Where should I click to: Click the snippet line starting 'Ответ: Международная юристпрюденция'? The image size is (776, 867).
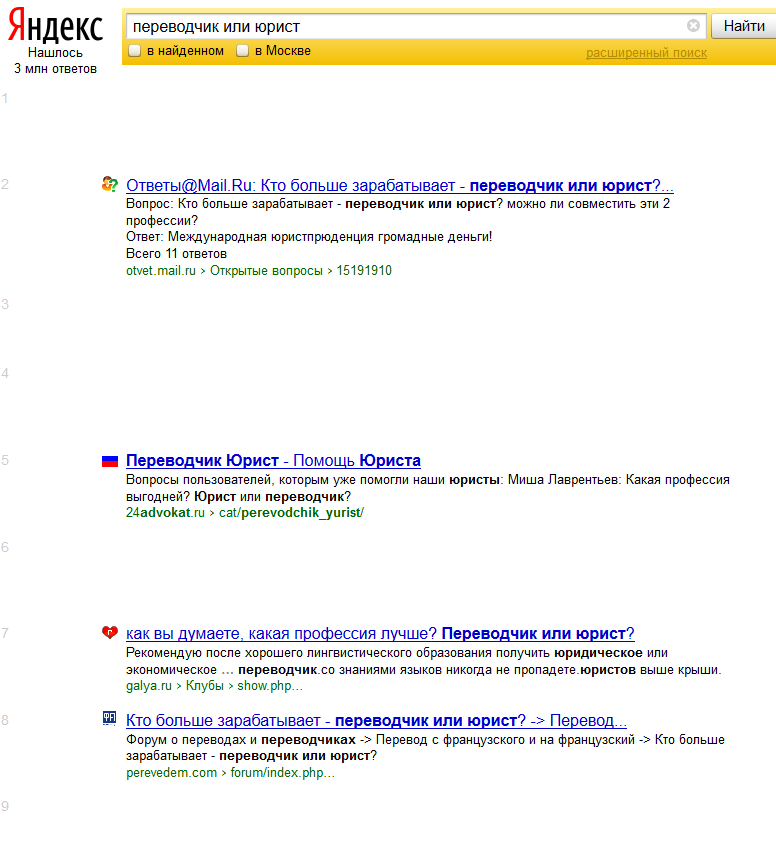click(x=309, y=237)
